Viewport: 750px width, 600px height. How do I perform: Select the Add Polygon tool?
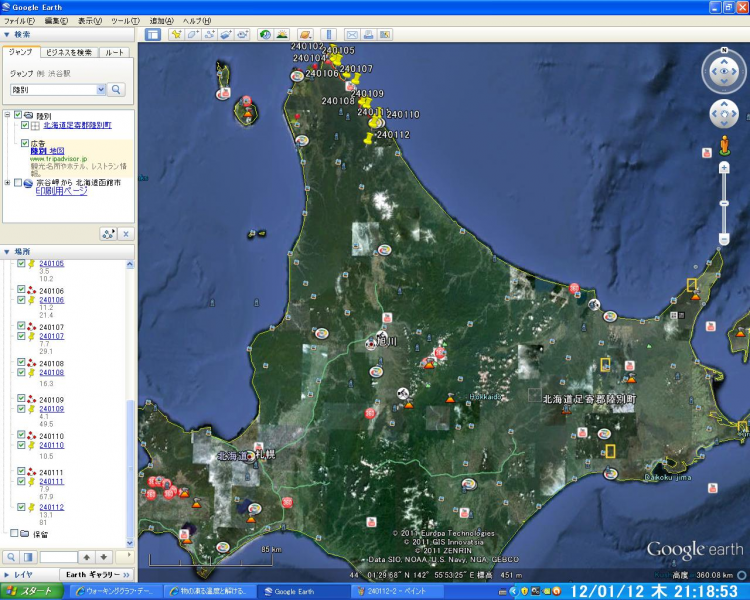point(193,34)
